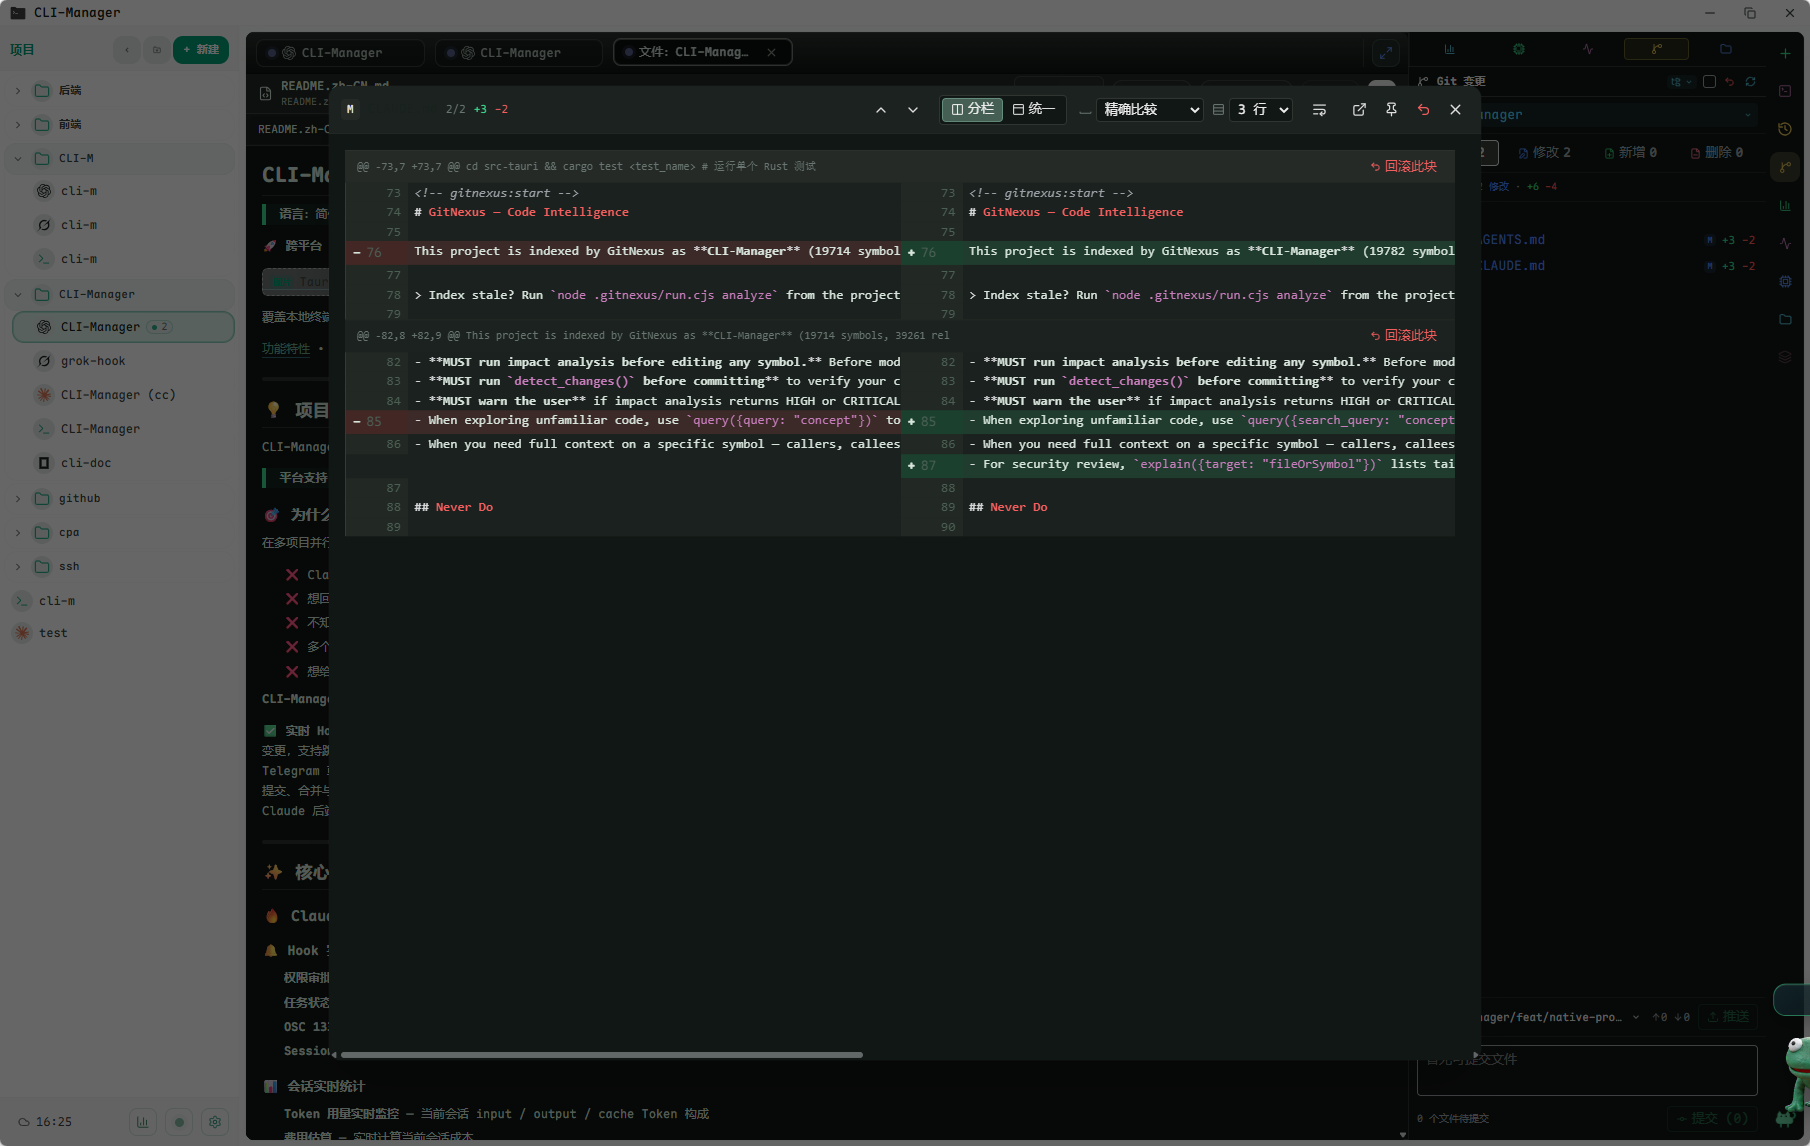Screen dimensions: 1810x1146
Task: Click the 功能特性 link in README
Action: coord(286,349)
